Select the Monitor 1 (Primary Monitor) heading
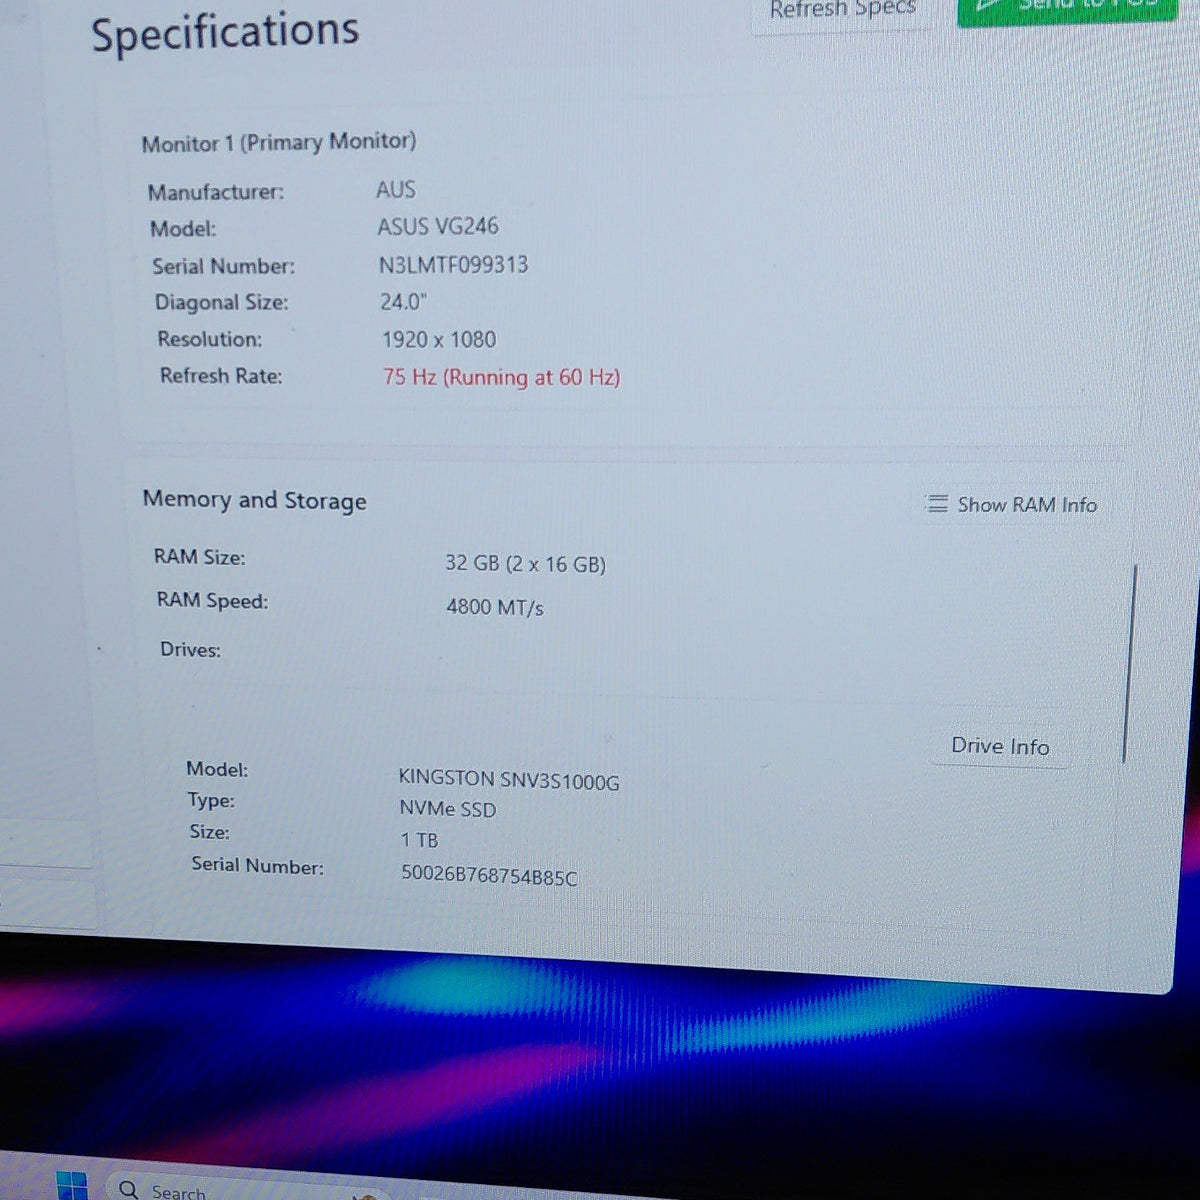The width and height of the screenshot is (1200, 1200). 279,142
